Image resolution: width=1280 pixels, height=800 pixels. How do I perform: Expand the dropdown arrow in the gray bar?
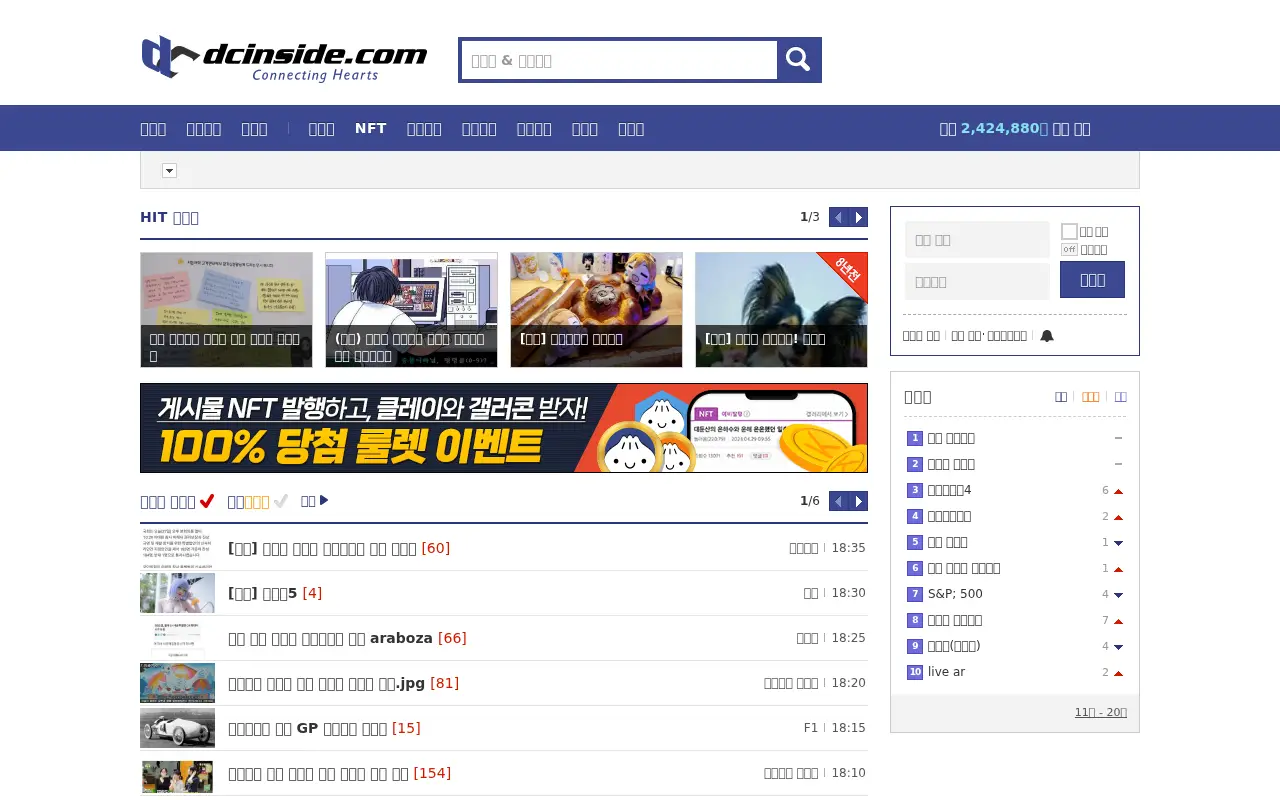[169, 171]
